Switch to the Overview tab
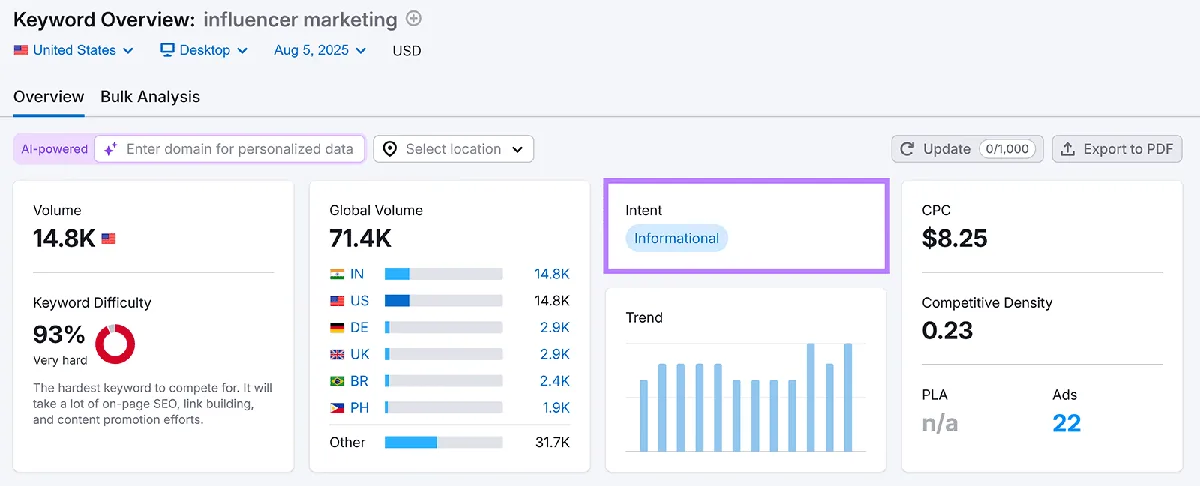The image size is (1200, 486). (49, 97)
